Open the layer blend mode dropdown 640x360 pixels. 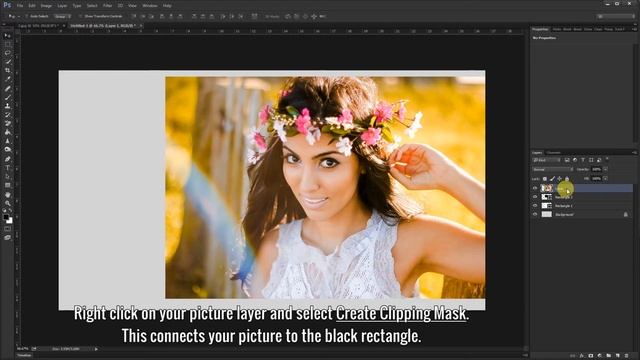coord(552,169)
